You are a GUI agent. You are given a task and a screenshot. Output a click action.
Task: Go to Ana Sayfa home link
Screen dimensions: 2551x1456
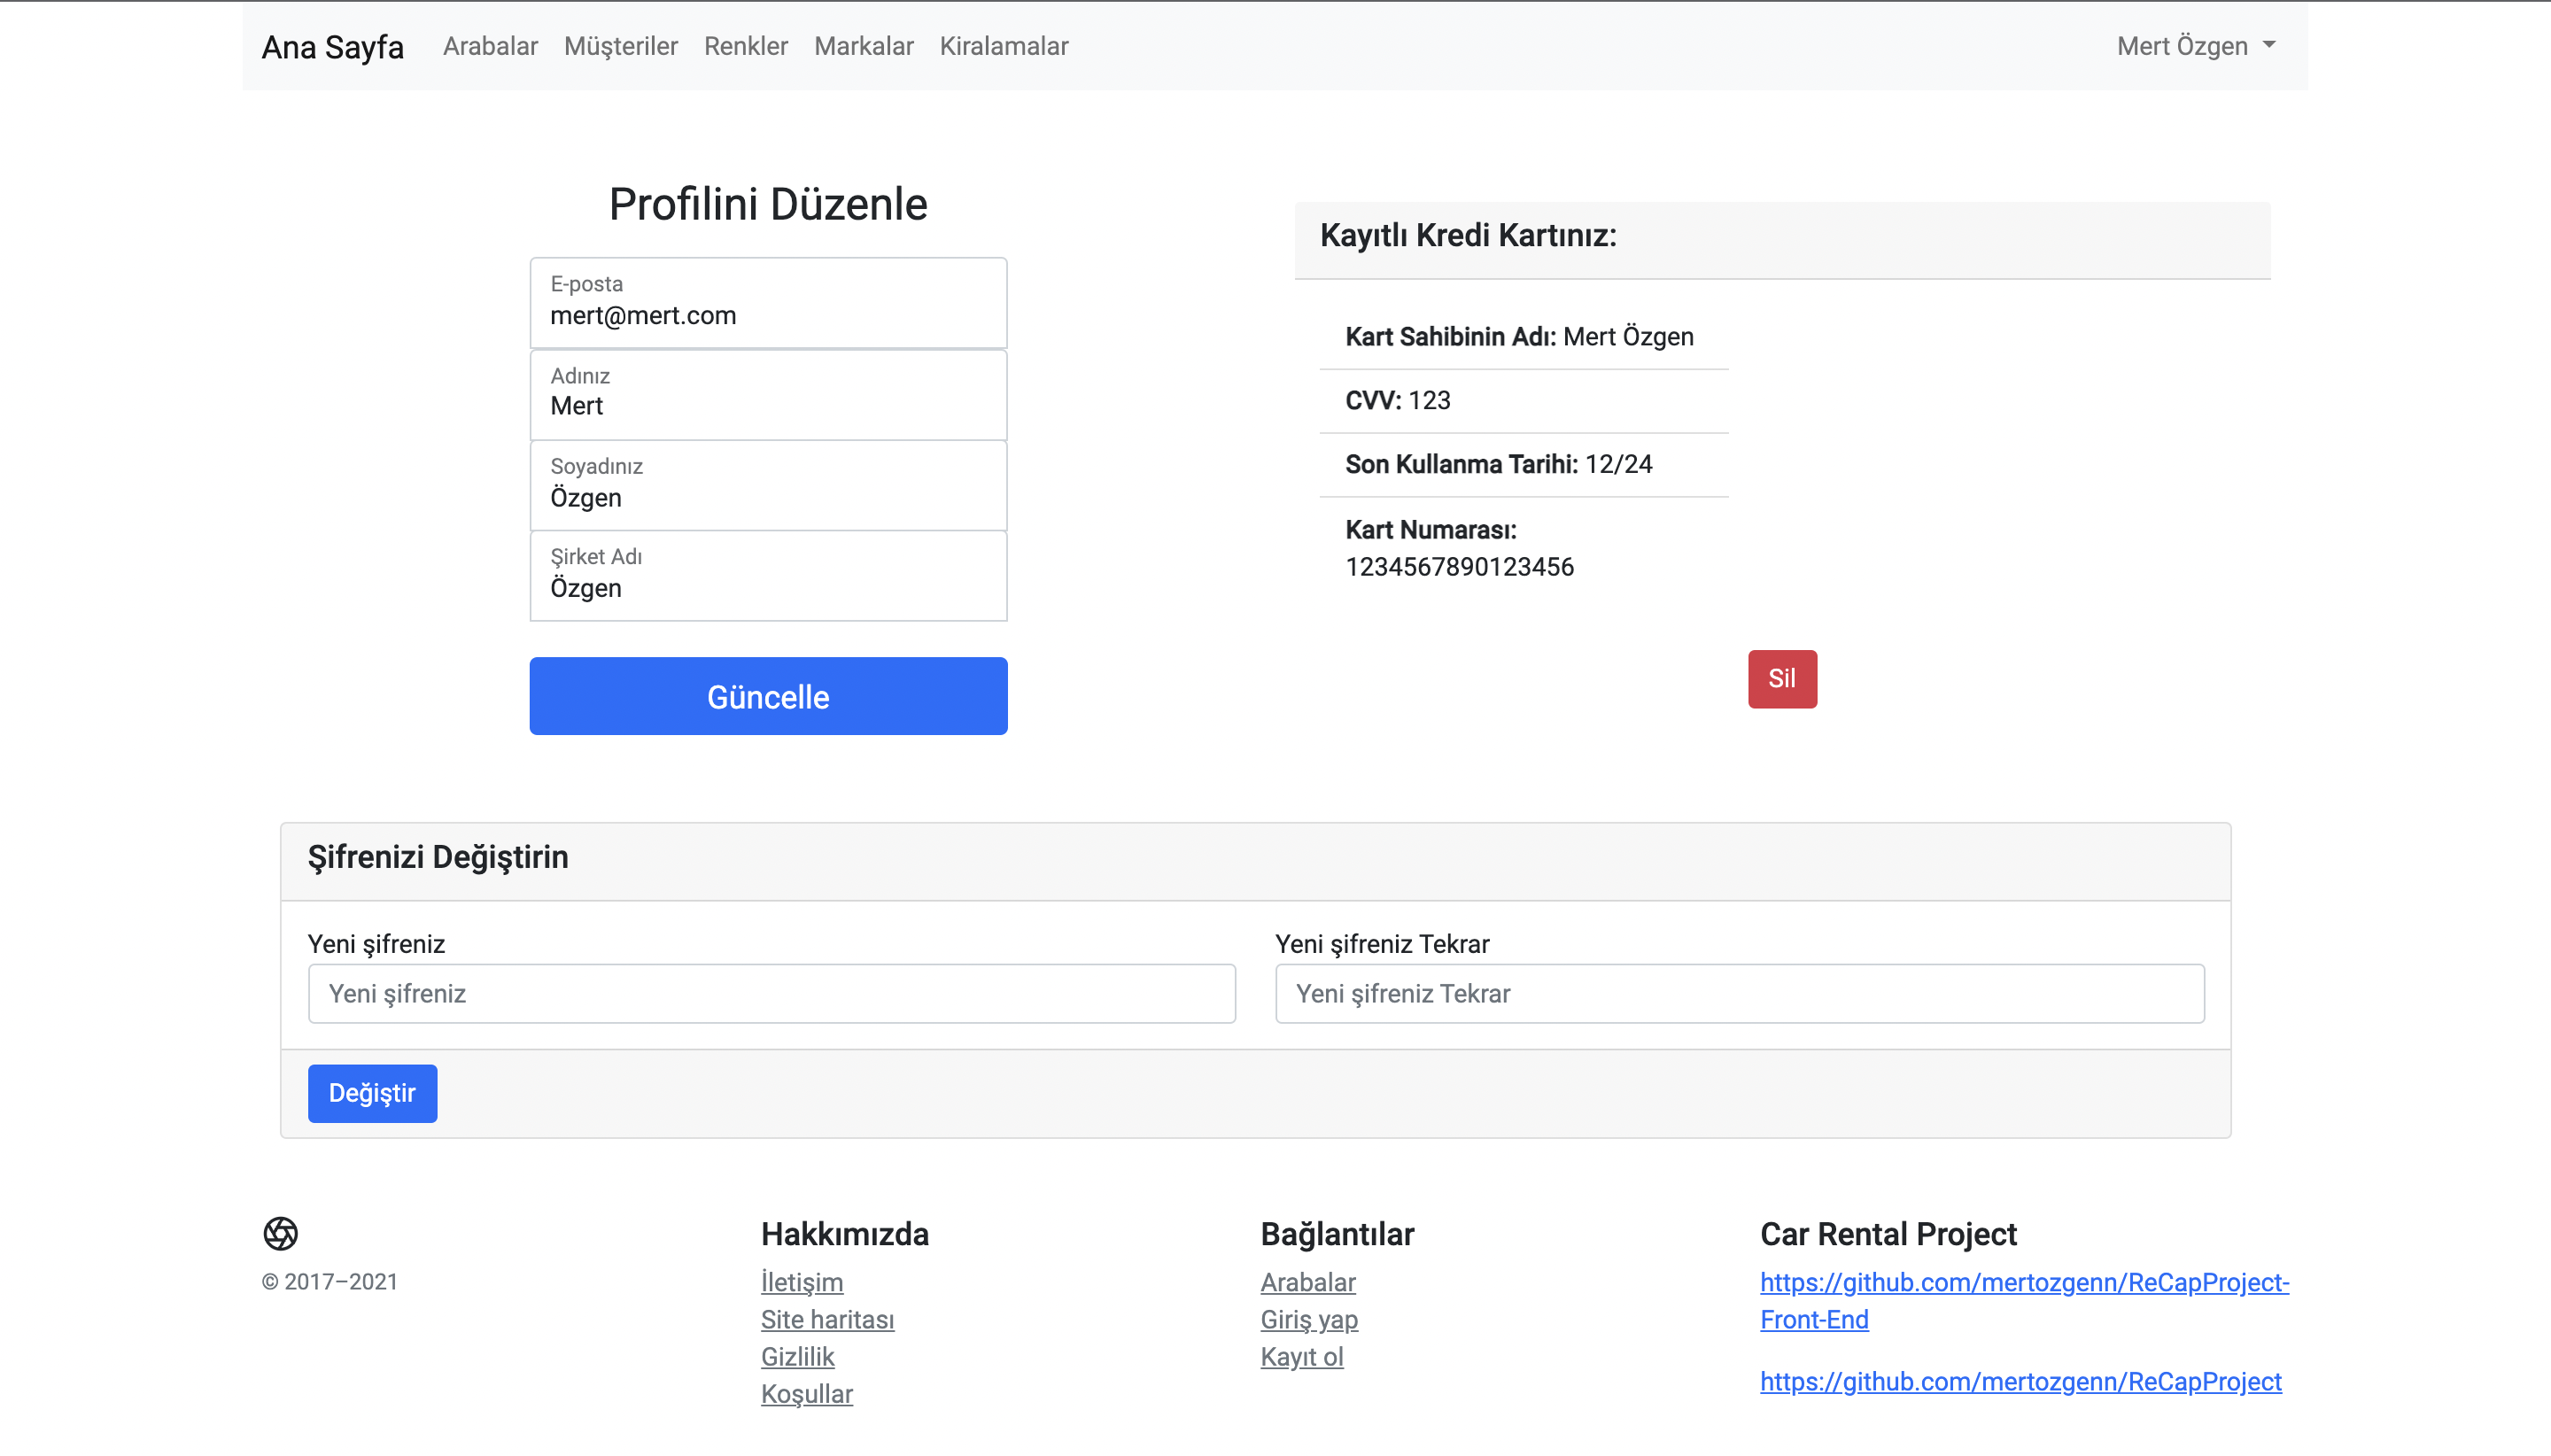[333, 47]
